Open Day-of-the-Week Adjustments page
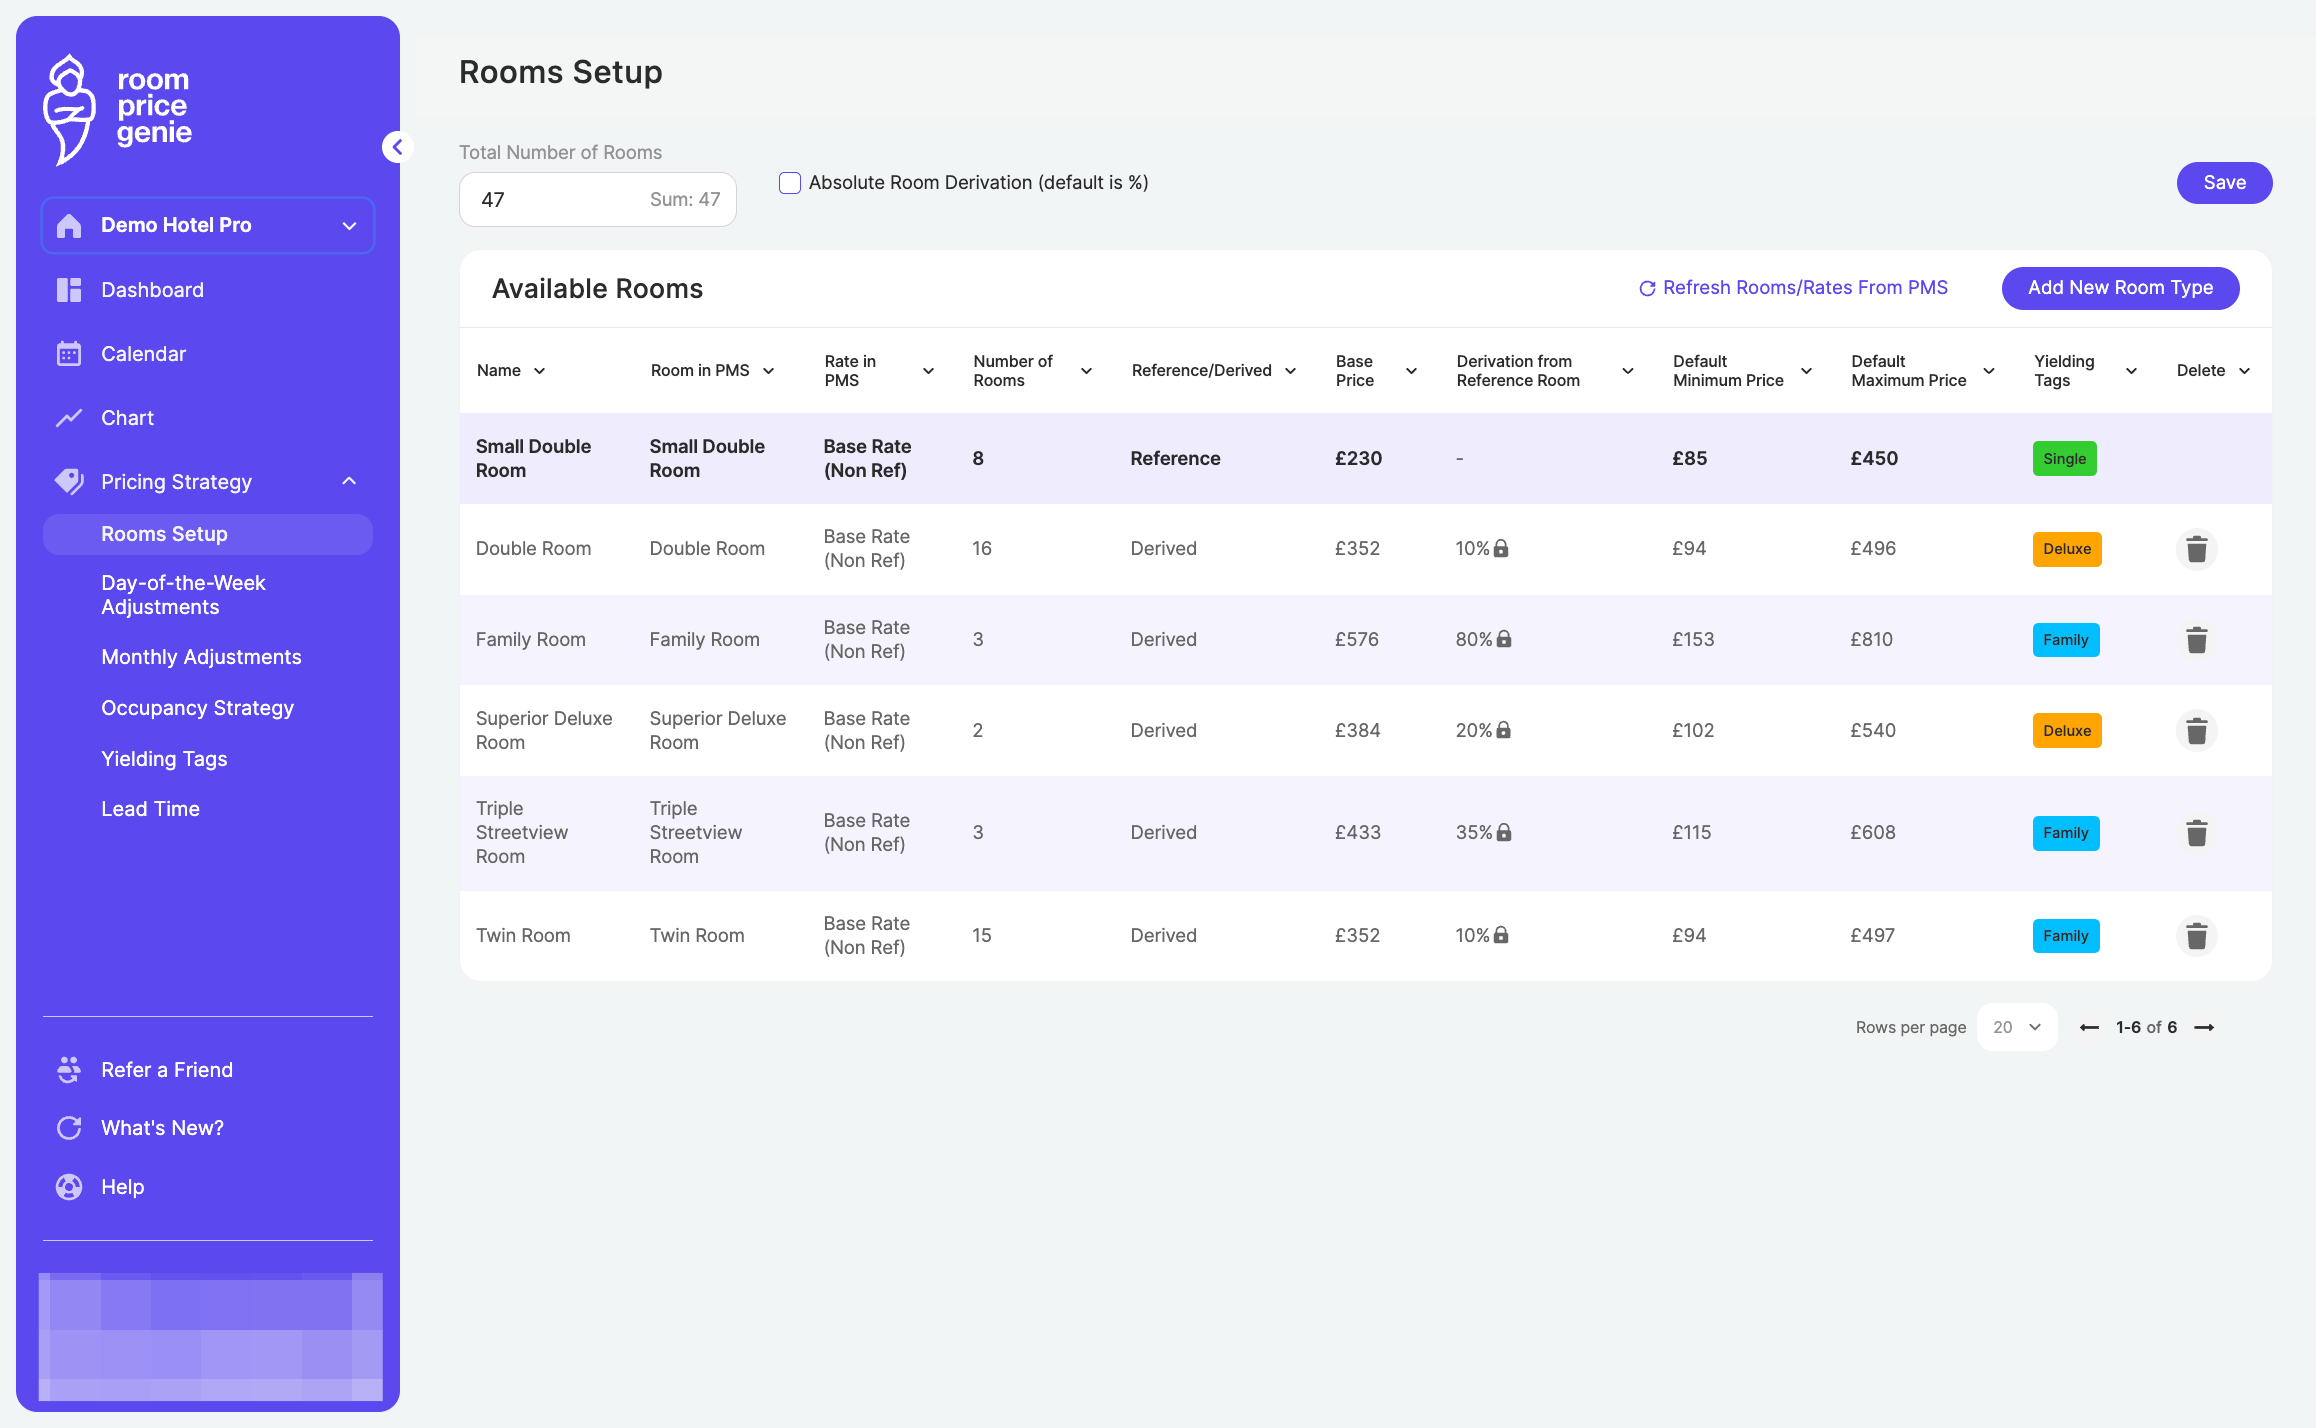2316x1428 pixels. point(183,595)
